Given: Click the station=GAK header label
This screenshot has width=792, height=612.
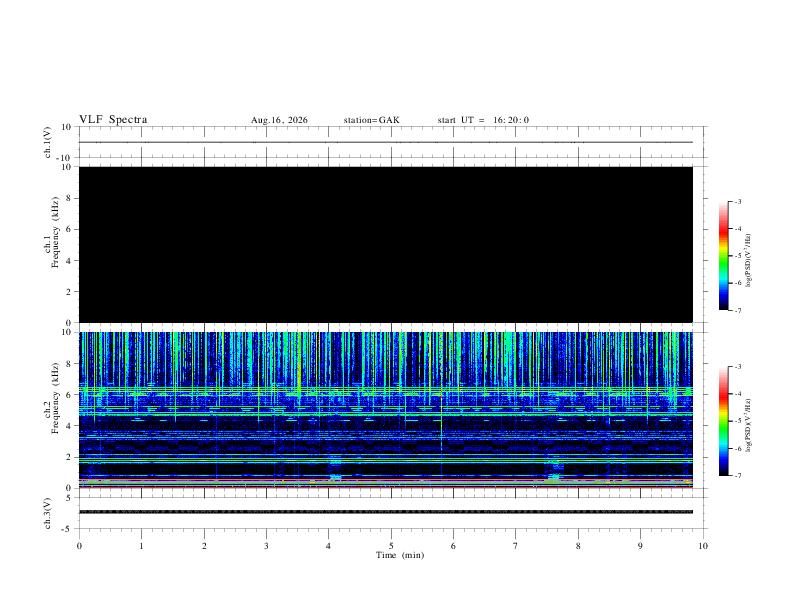Looking at the screenshot, I should (x=372, y=120).
